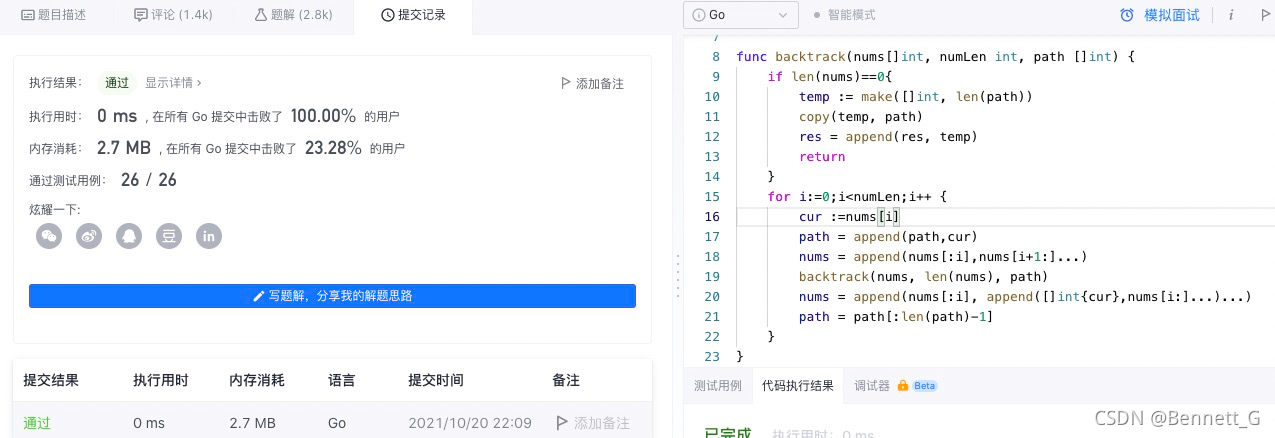This screenshot has width=1275, height=438.
Task: Share result to WeChat icon
Action: [49, 236]
